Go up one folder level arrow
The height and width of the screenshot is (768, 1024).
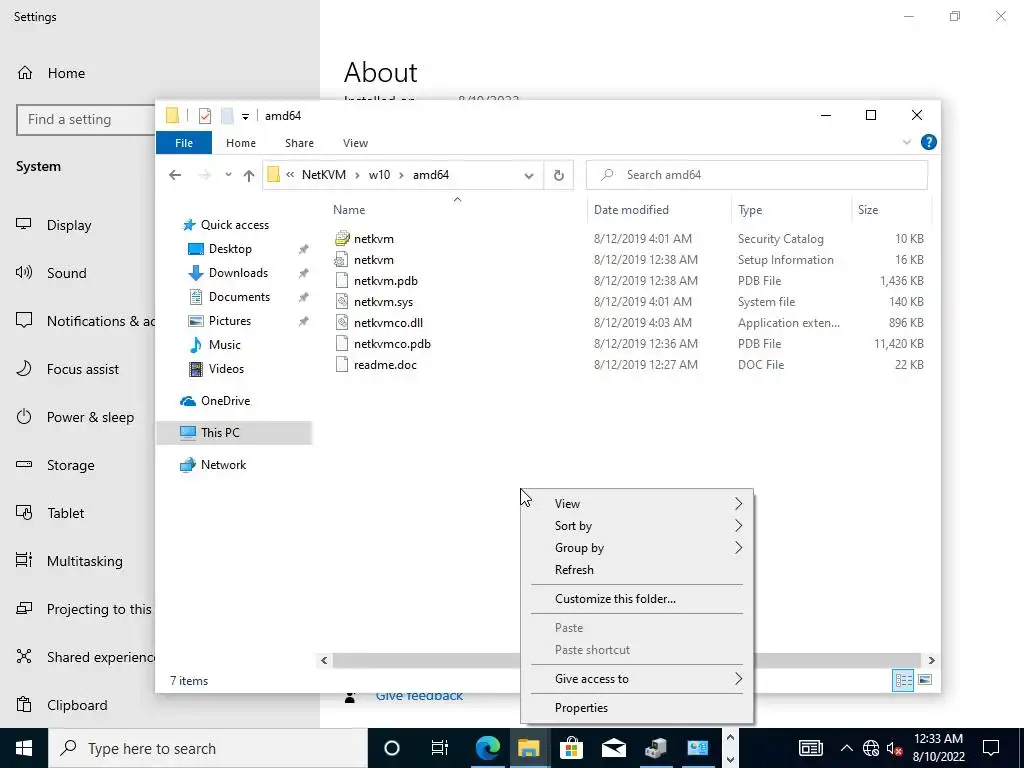click(248, 175)
